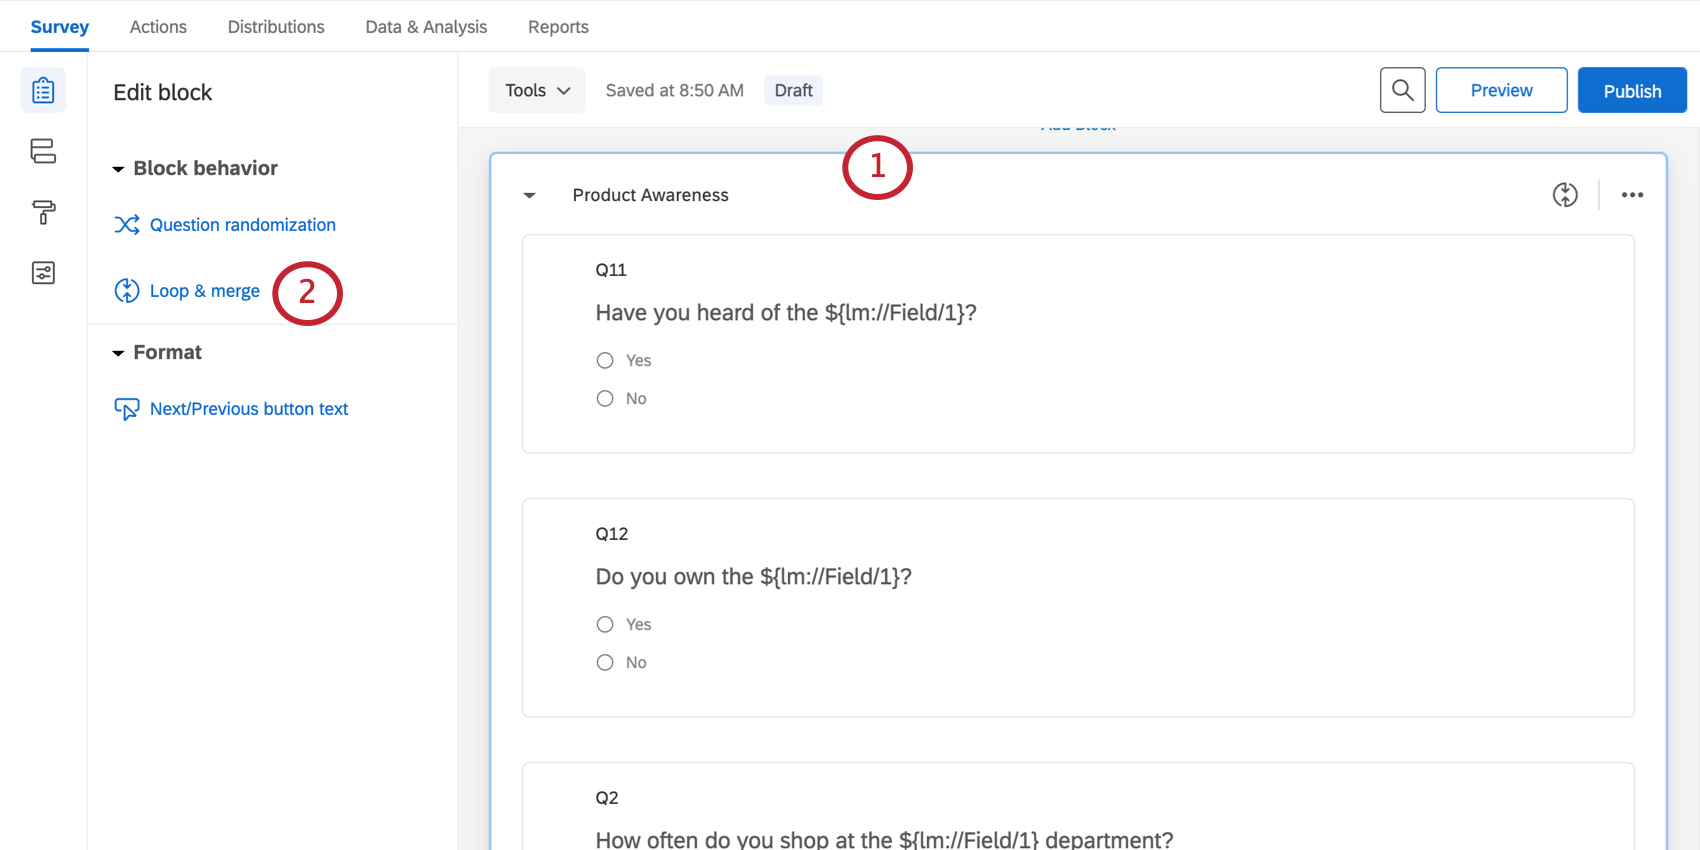Open the block options three-dot menu
The width and height of the screenshot is (1700, 850).
(1632, 195)
